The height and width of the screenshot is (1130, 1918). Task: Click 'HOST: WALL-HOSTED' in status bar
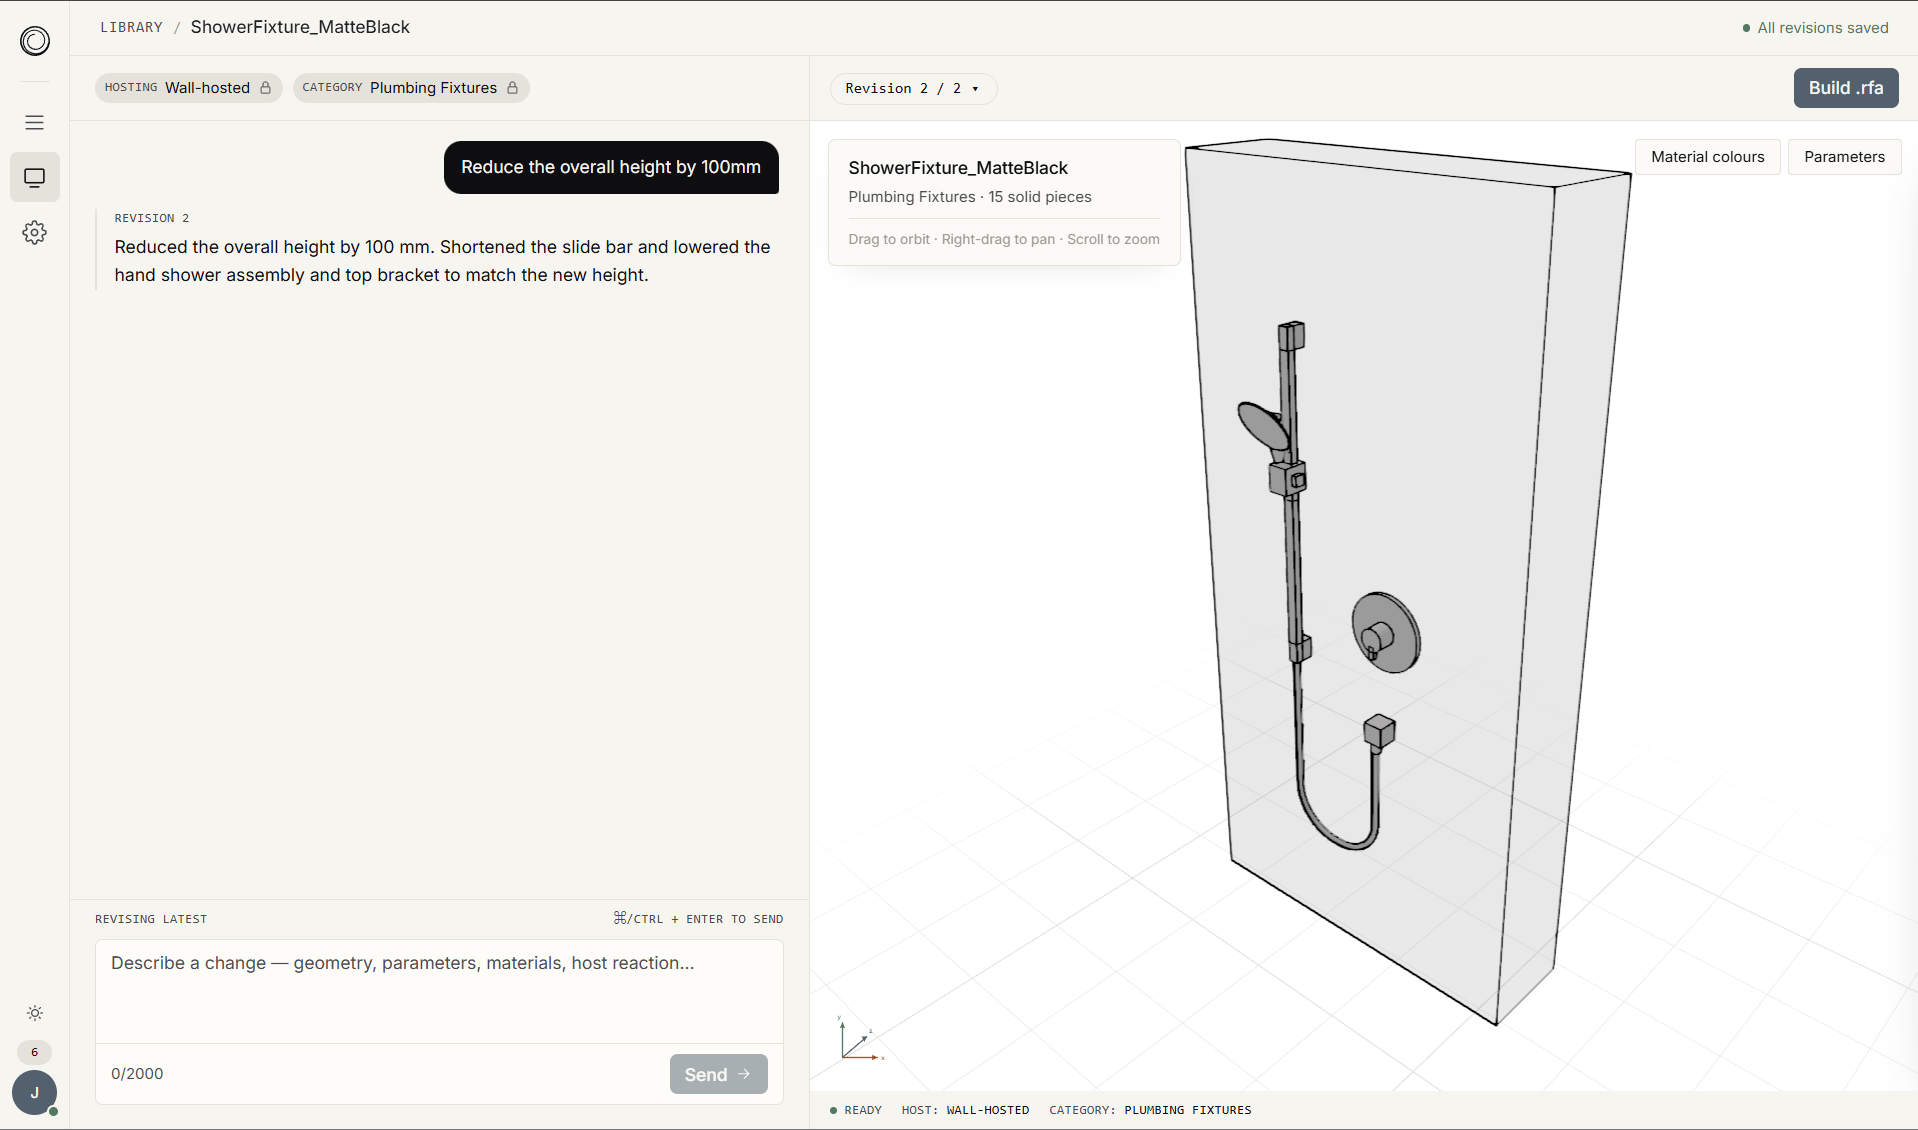click(x=965, y=1110)
